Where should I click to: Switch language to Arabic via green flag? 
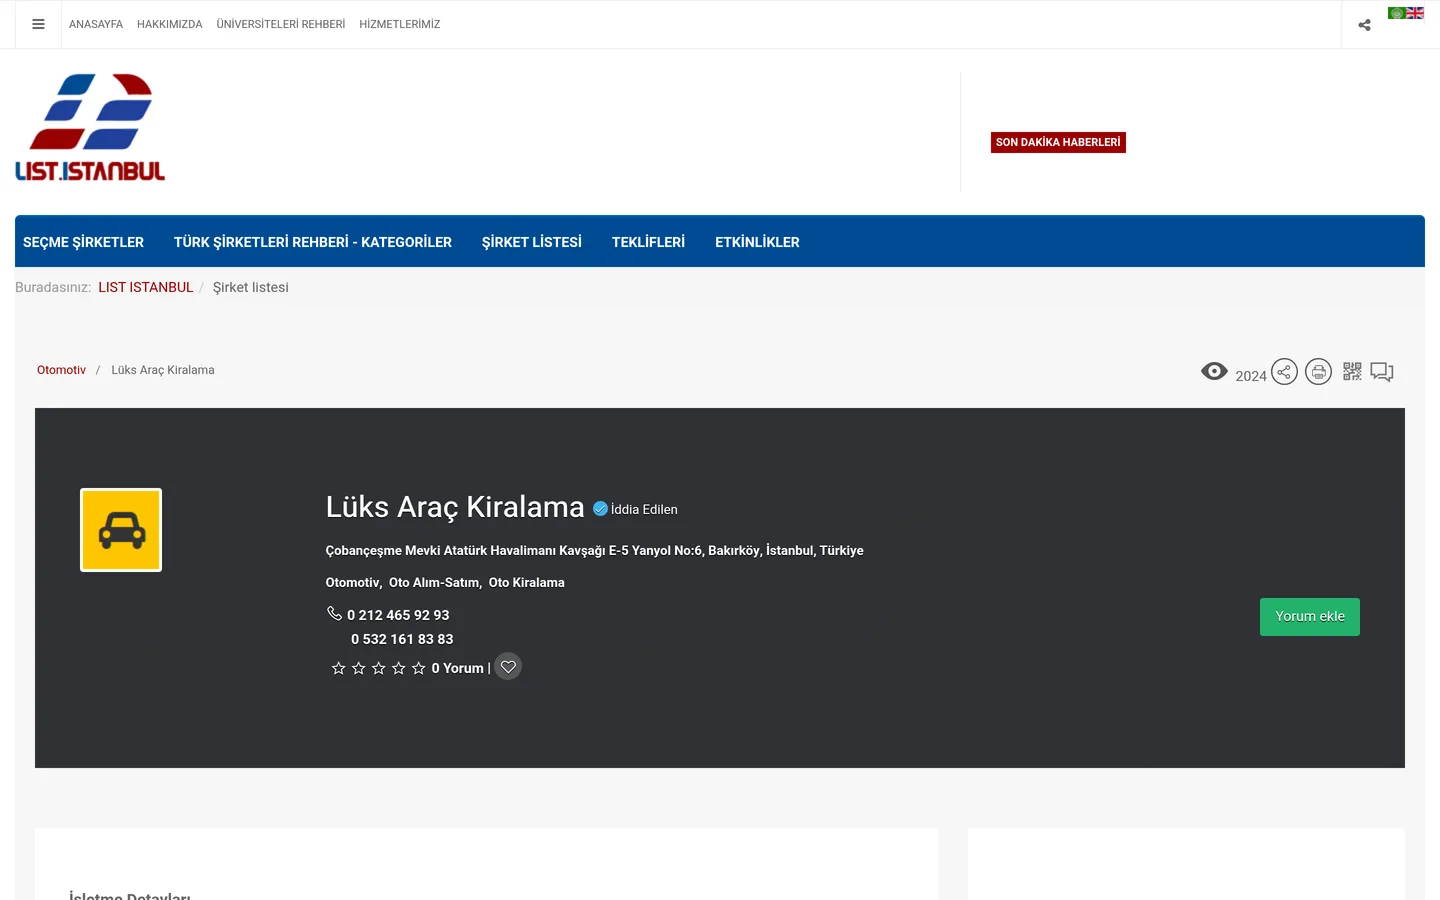click(x=1396, y=13)
